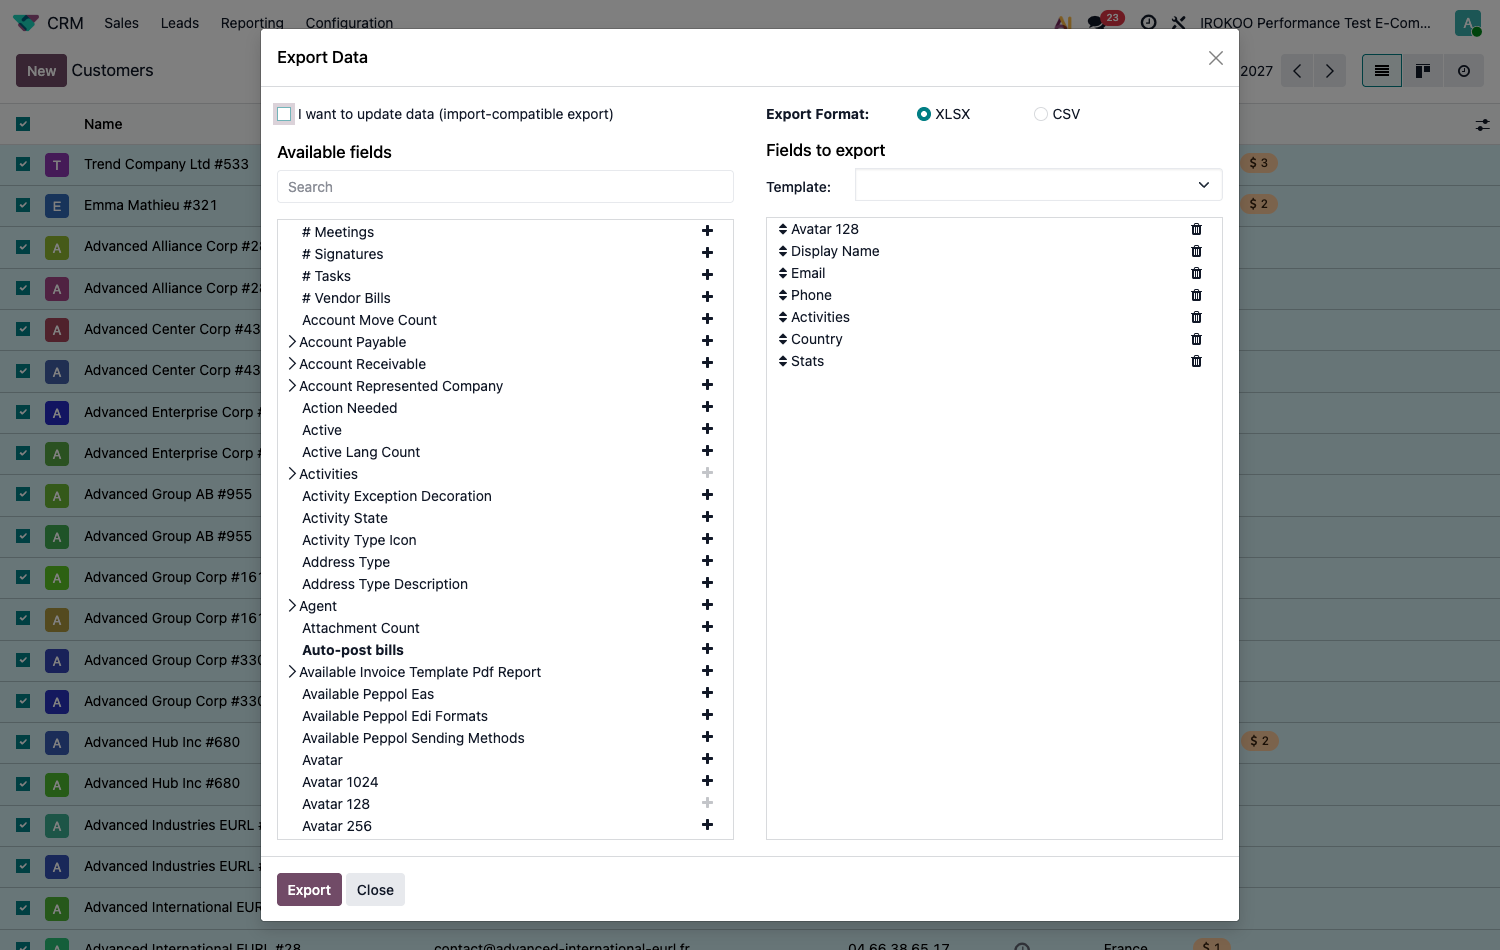The image size is (1500, 950).
Task: Remove Activities with trash icon
Action: tap(1196, 317)
